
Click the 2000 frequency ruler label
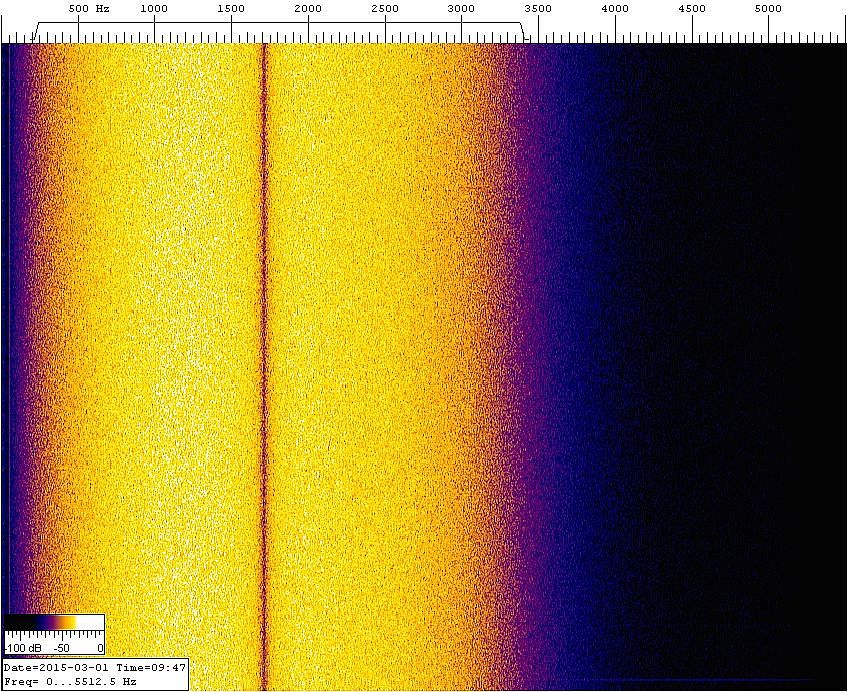point(308,9)
